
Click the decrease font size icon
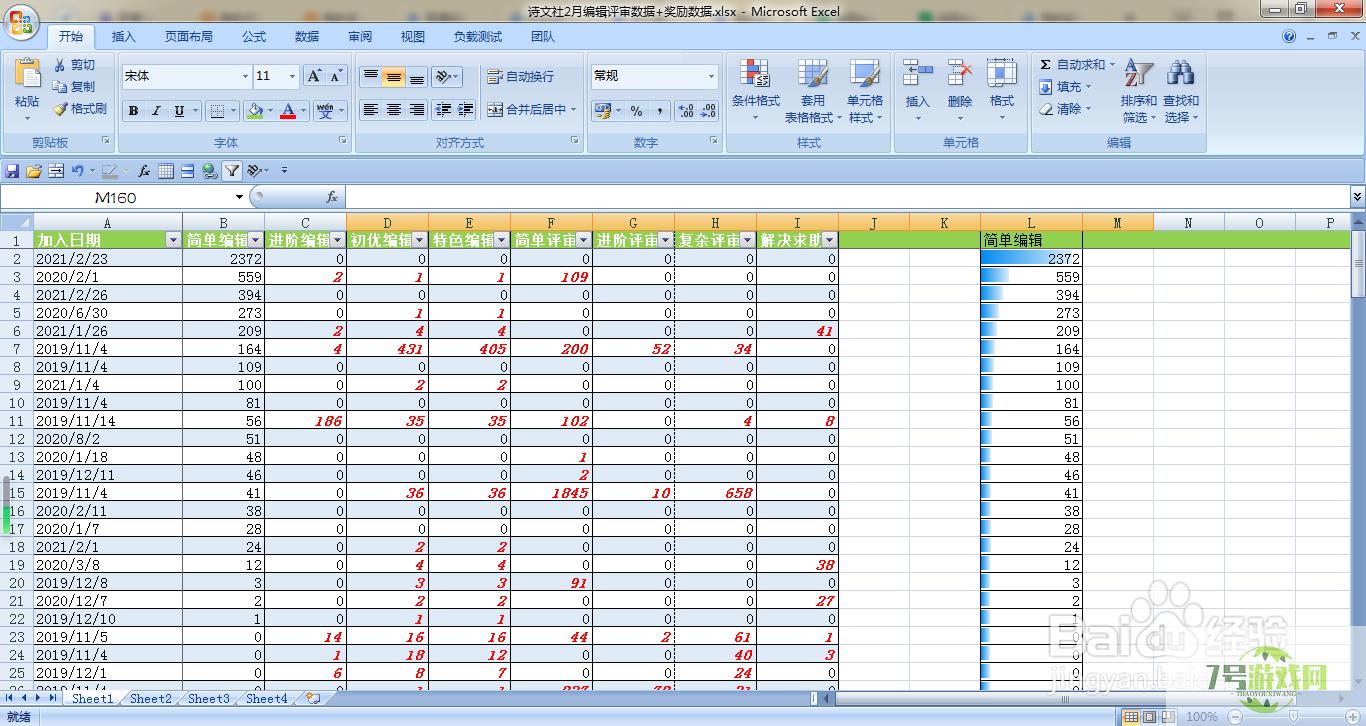[x=336, y=76]
